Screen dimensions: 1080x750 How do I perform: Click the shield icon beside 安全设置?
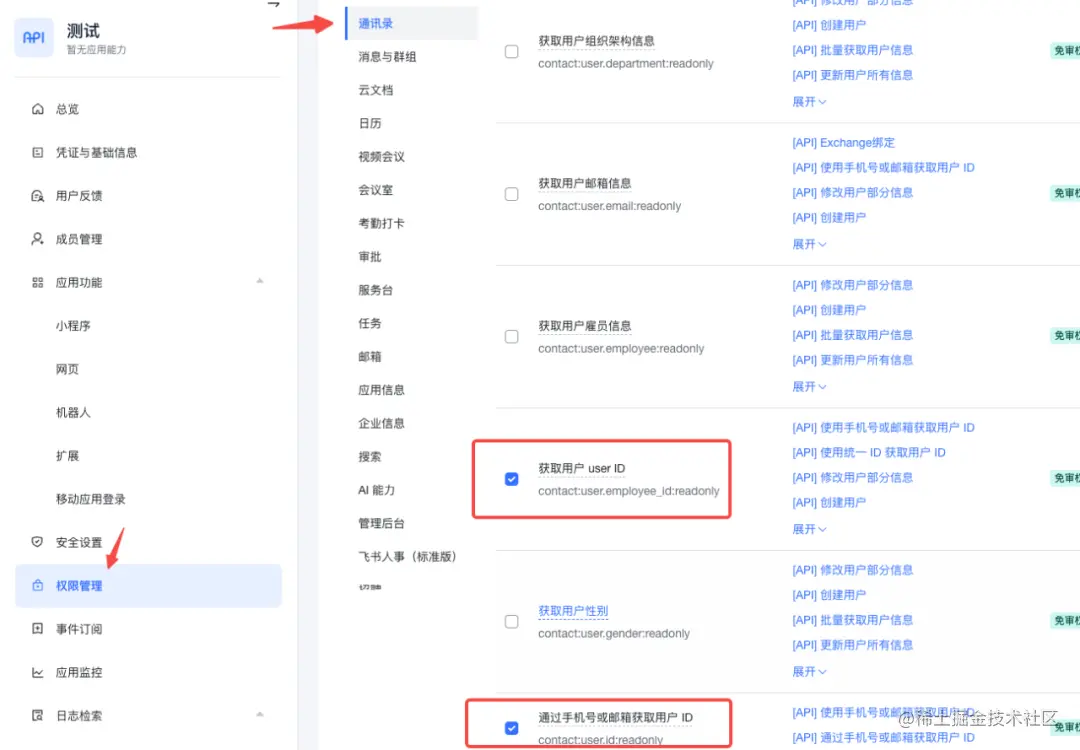click(x=38, y=542)
